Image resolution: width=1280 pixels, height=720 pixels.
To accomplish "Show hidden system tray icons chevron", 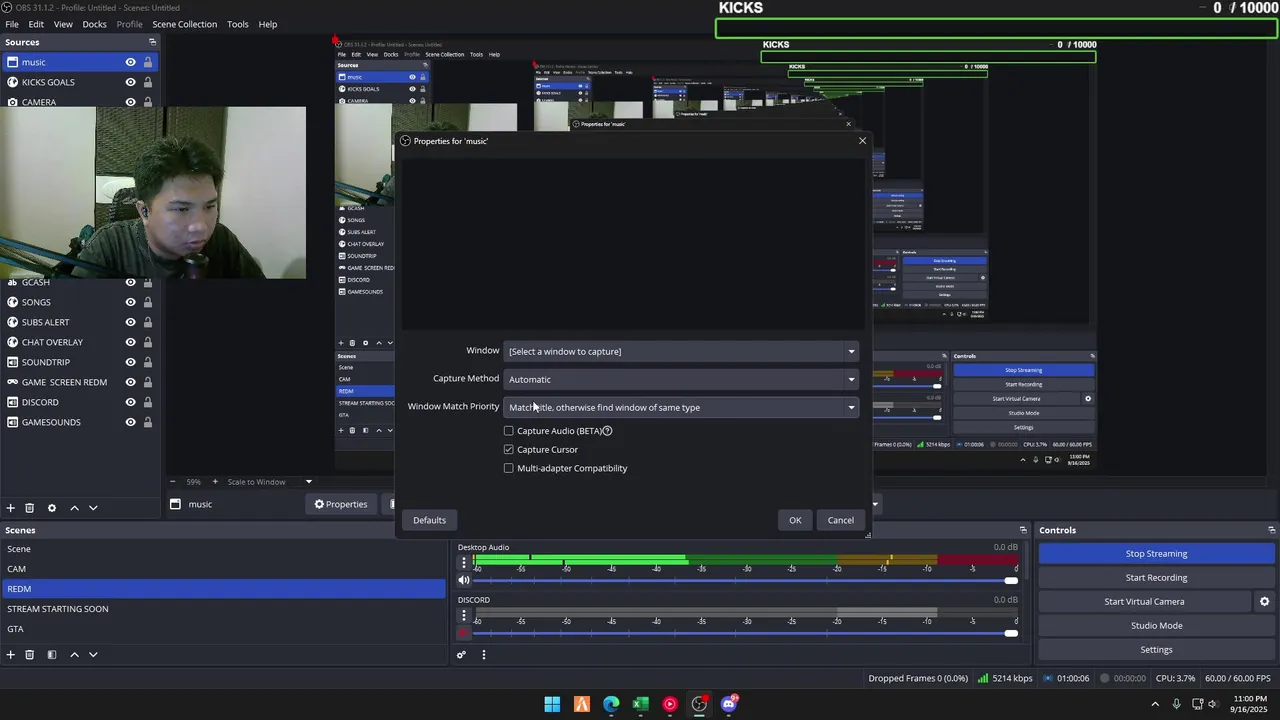I will tap(1155, 704).
